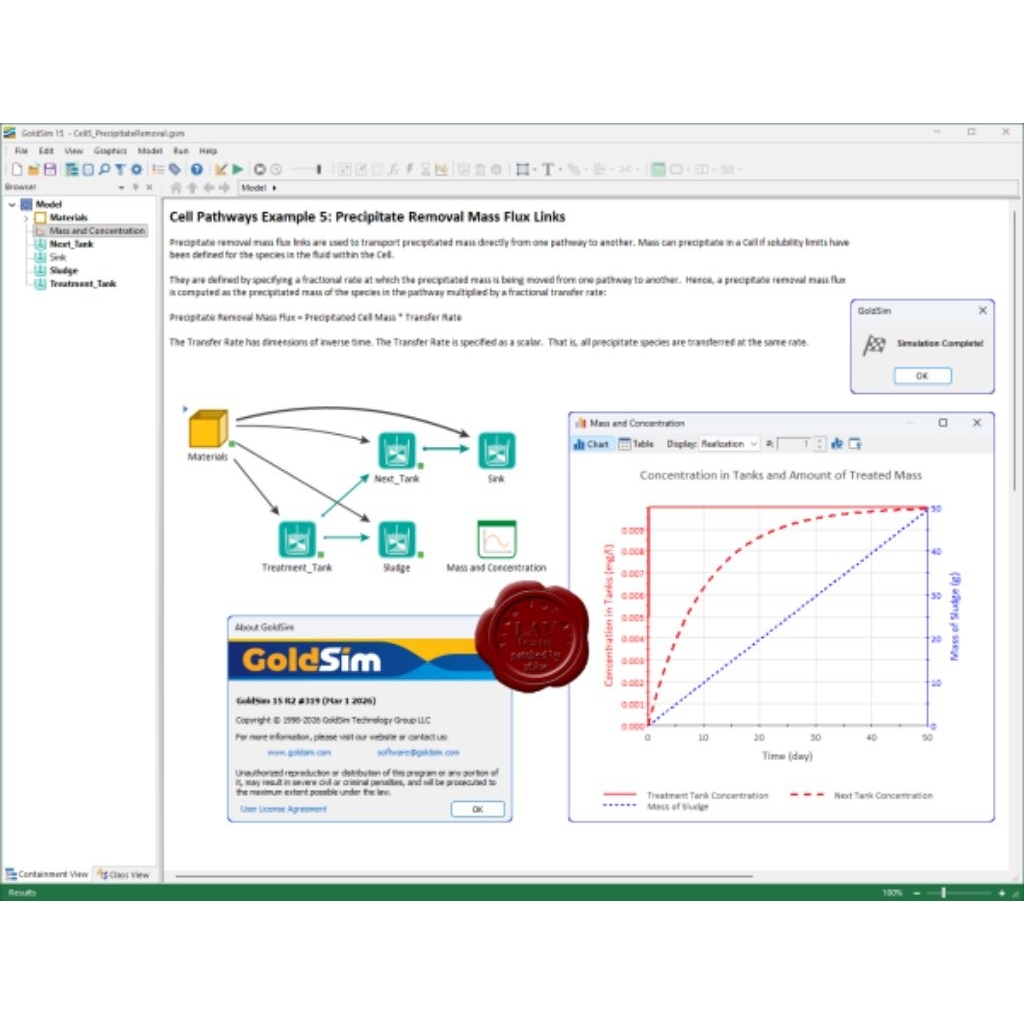
Task: Toggle the browser pane toolbar icon
Action: point(72,170)
